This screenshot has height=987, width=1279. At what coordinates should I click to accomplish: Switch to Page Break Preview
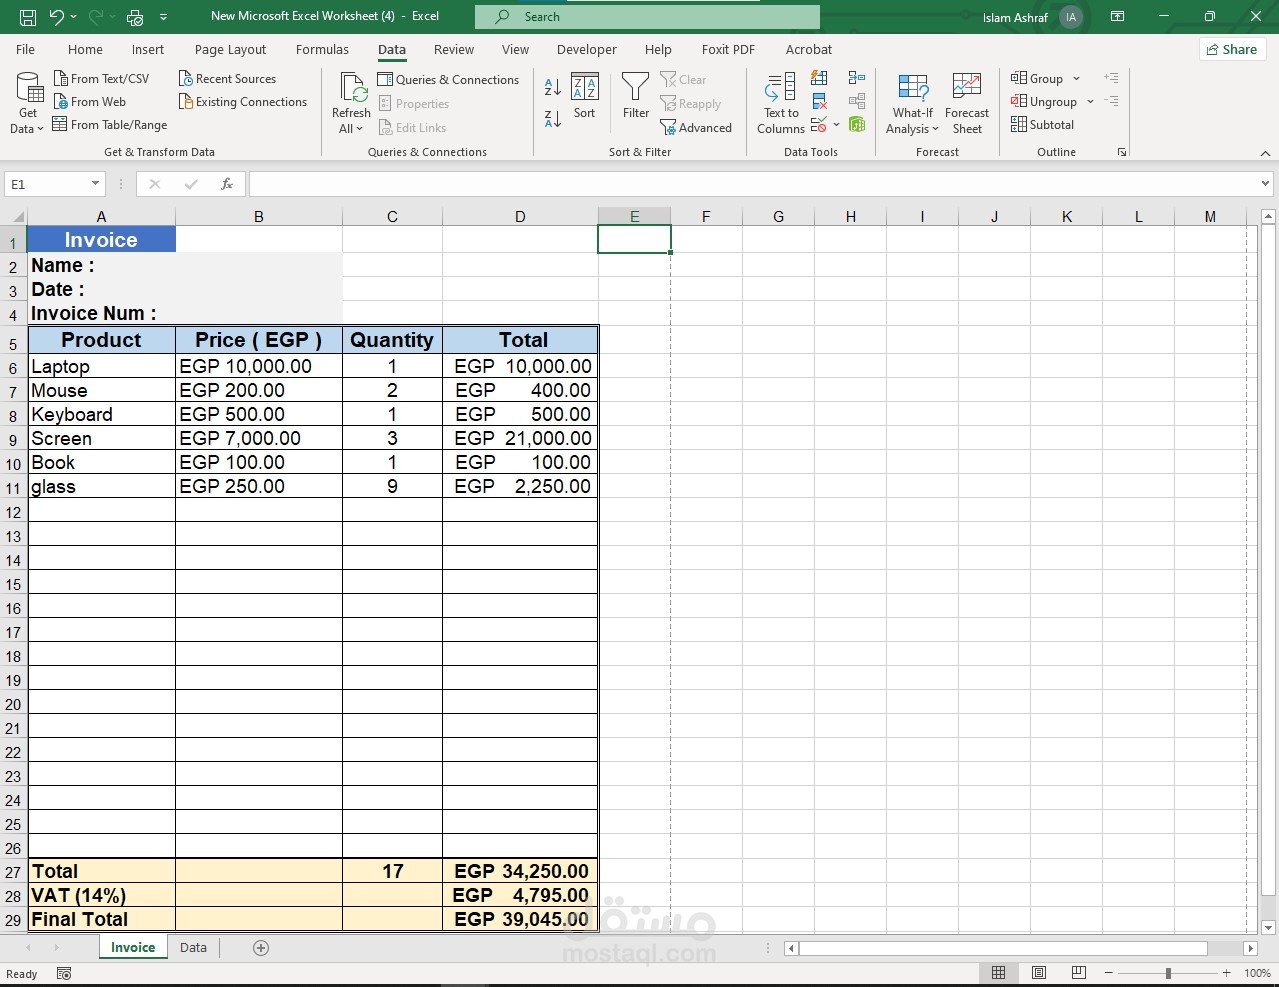pyautogui.click(x=1079, y=973)
